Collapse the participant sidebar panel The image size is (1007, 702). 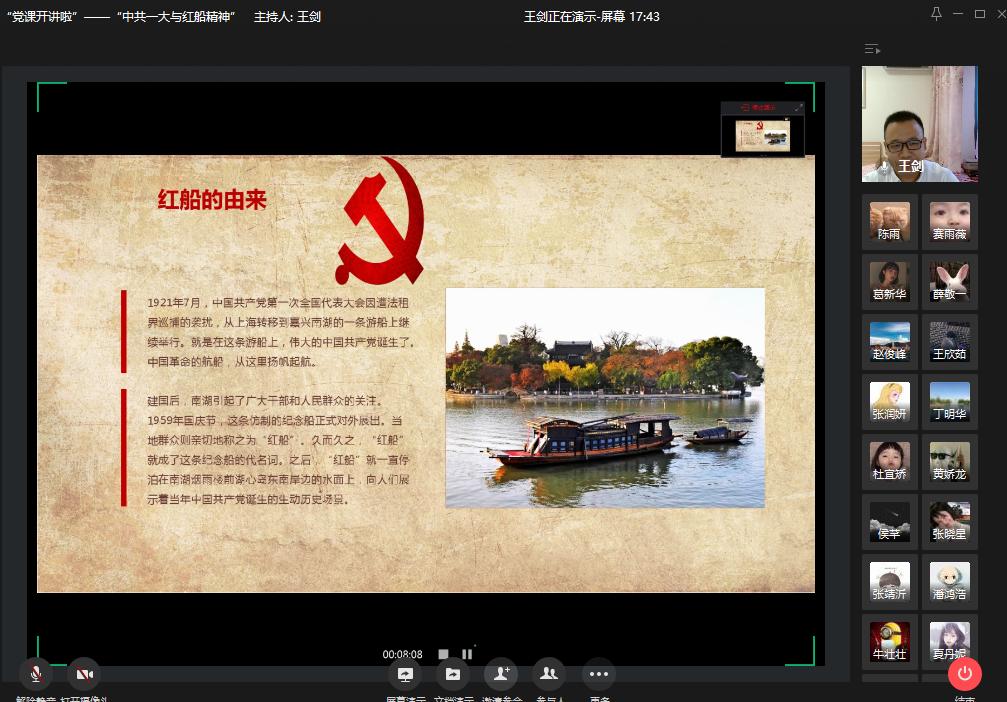(872, 49)
